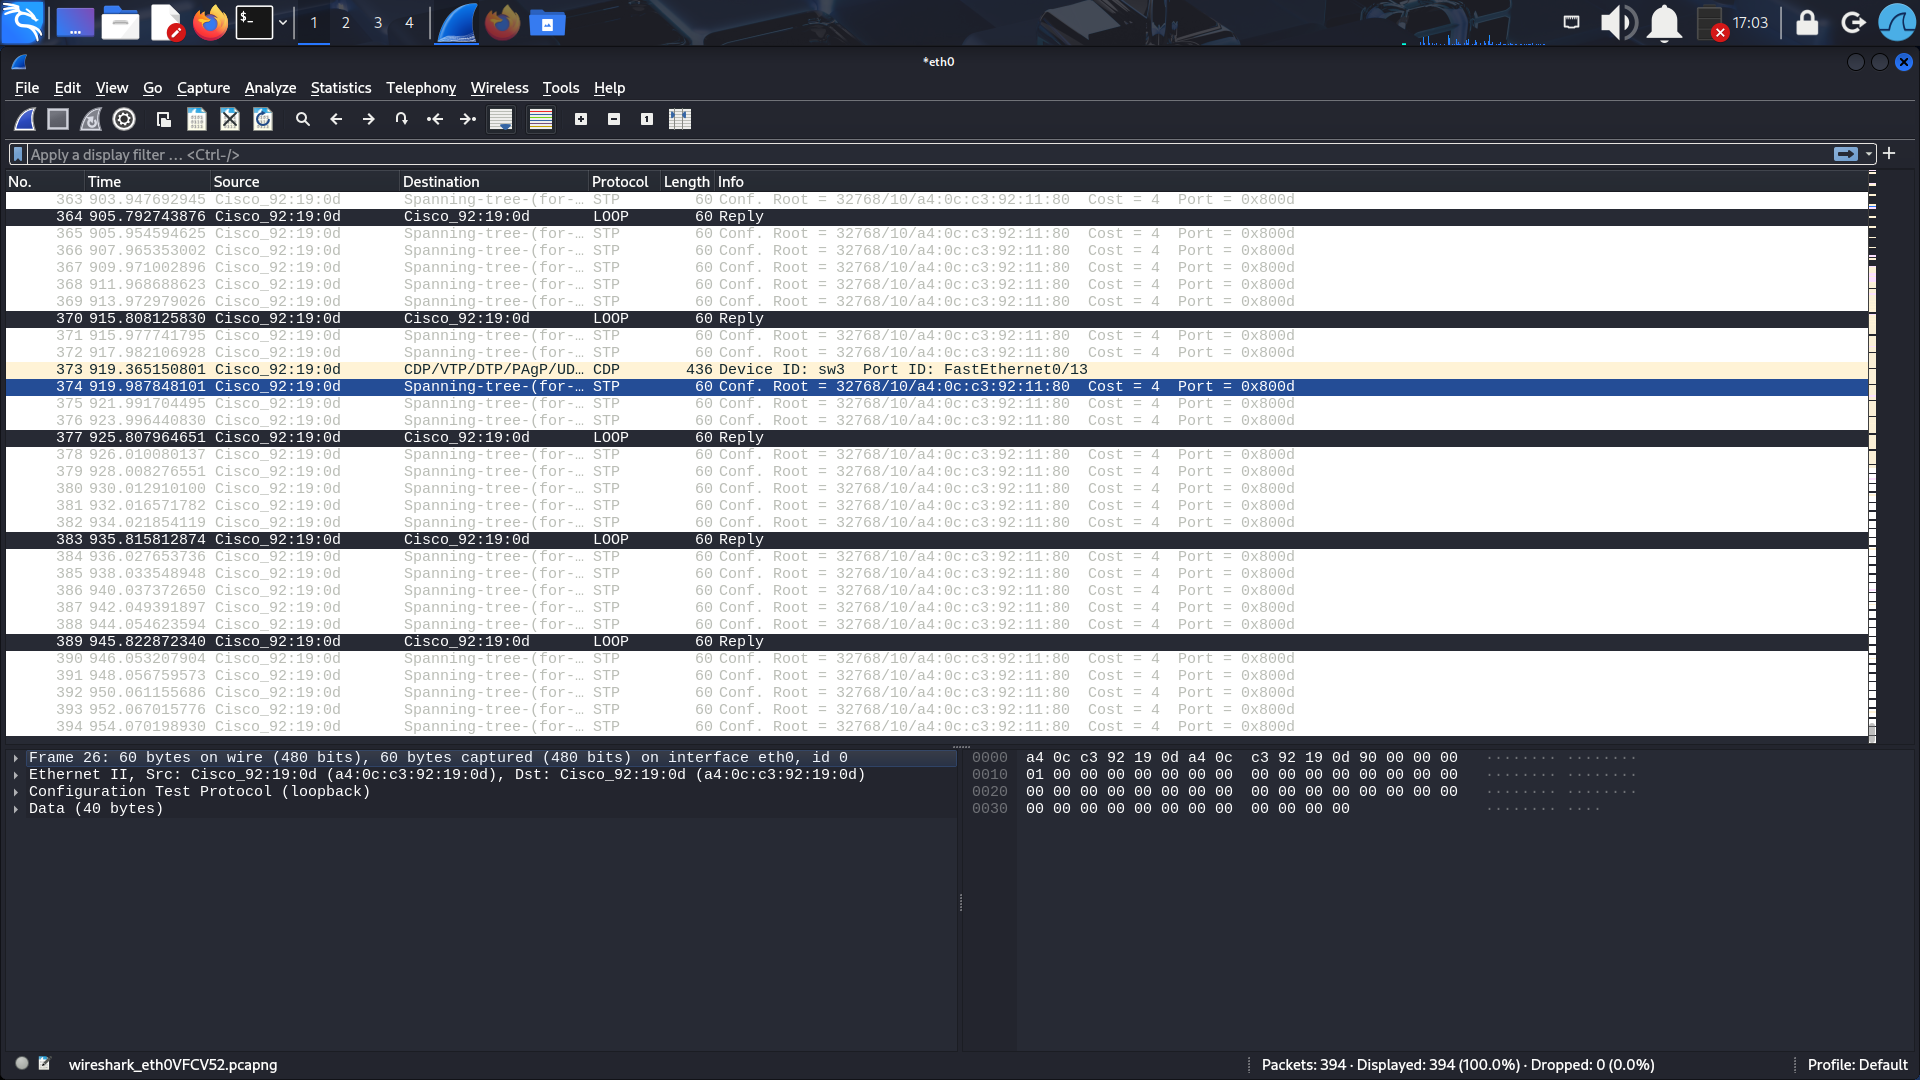Go back in packet history
1920x1080 pixels.
[x=336, y=119]
